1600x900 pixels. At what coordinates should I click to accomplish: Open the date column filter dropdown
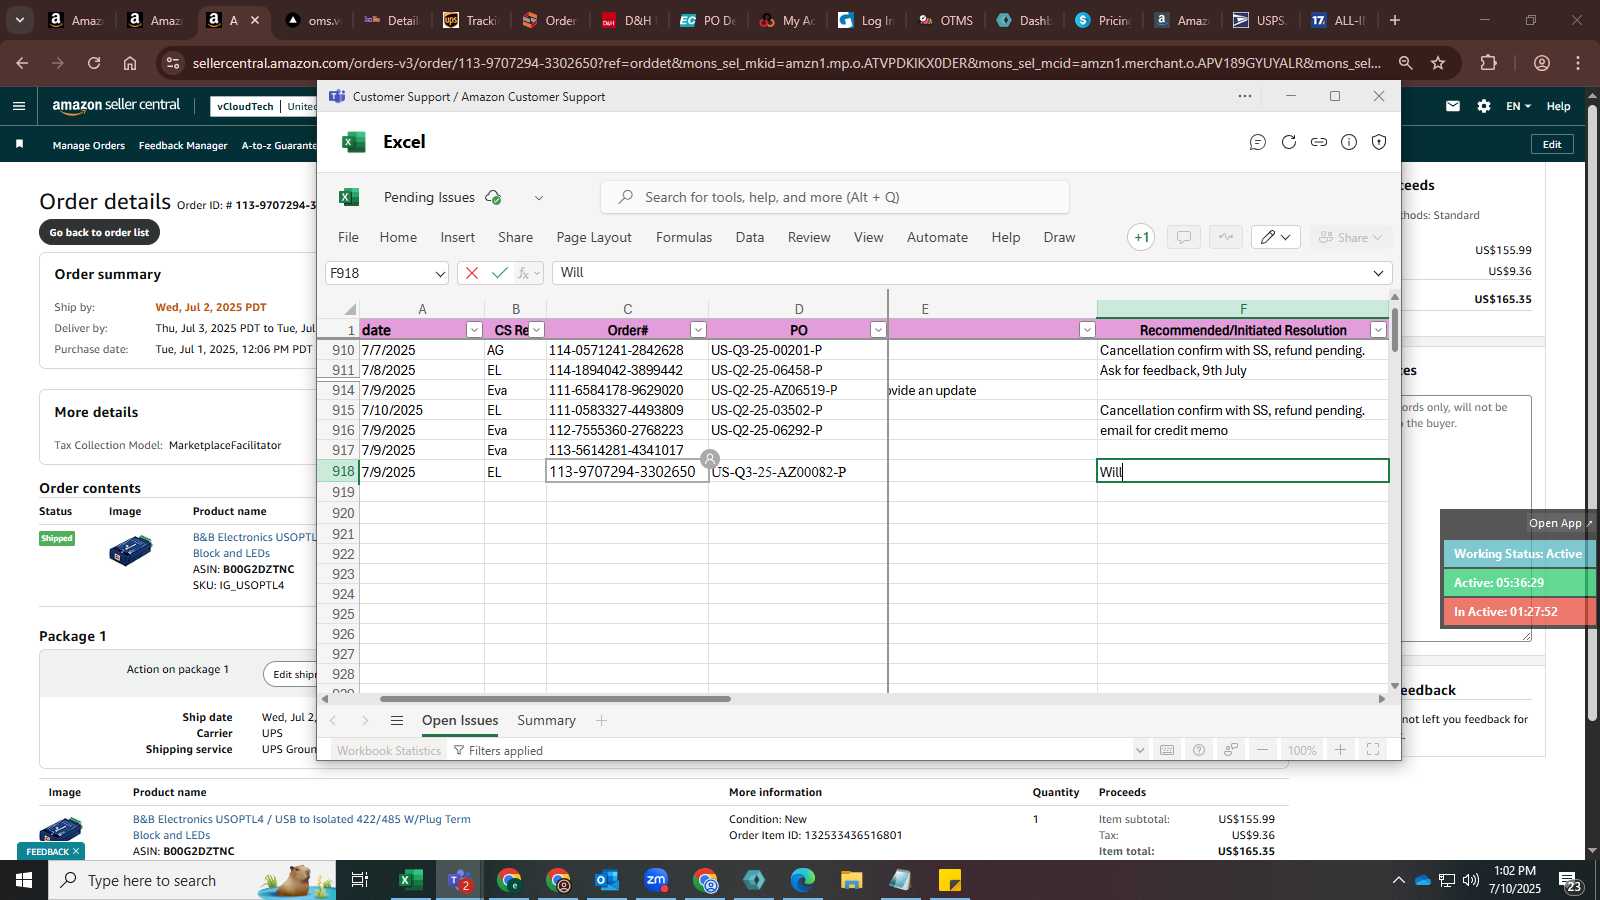(474, 330)
